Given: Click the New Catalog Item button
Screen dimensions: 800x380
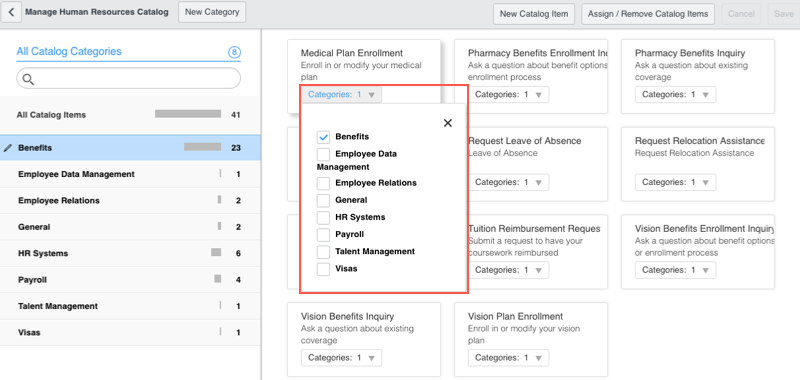Looking at the screenshot, I should point(534,14).
